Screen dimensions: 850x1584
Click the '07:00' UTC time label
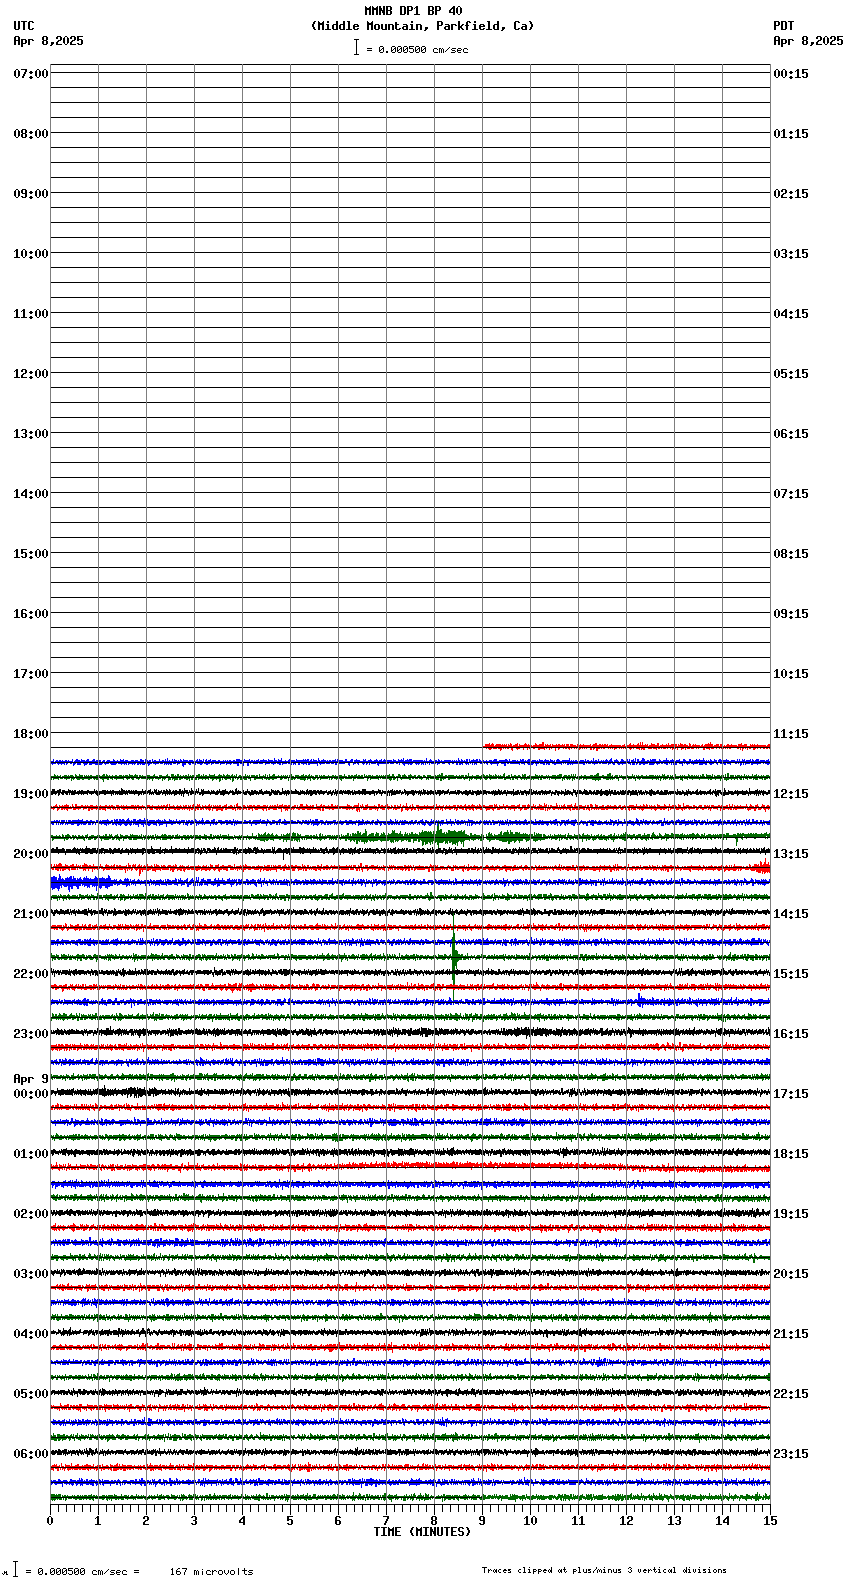(x=31, y=74)
